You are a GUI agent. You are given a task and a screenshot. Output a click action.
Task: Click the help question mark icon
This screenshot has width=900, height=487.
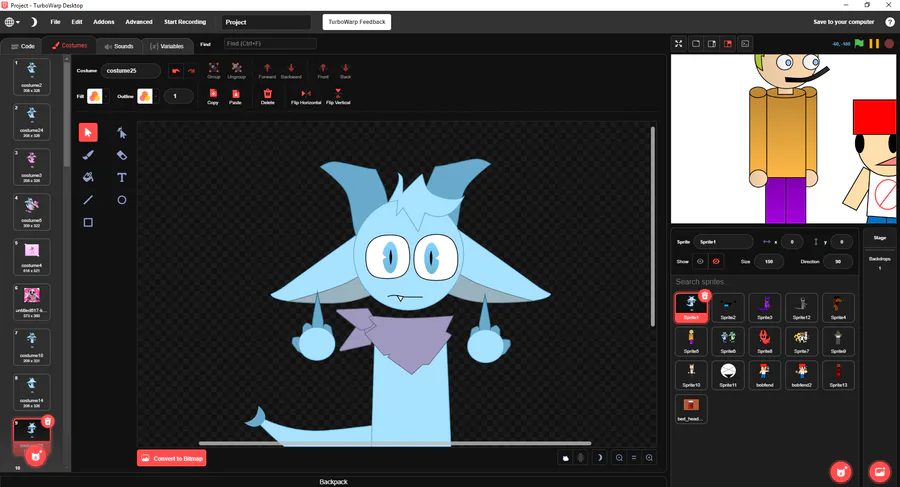coord(890,22)
